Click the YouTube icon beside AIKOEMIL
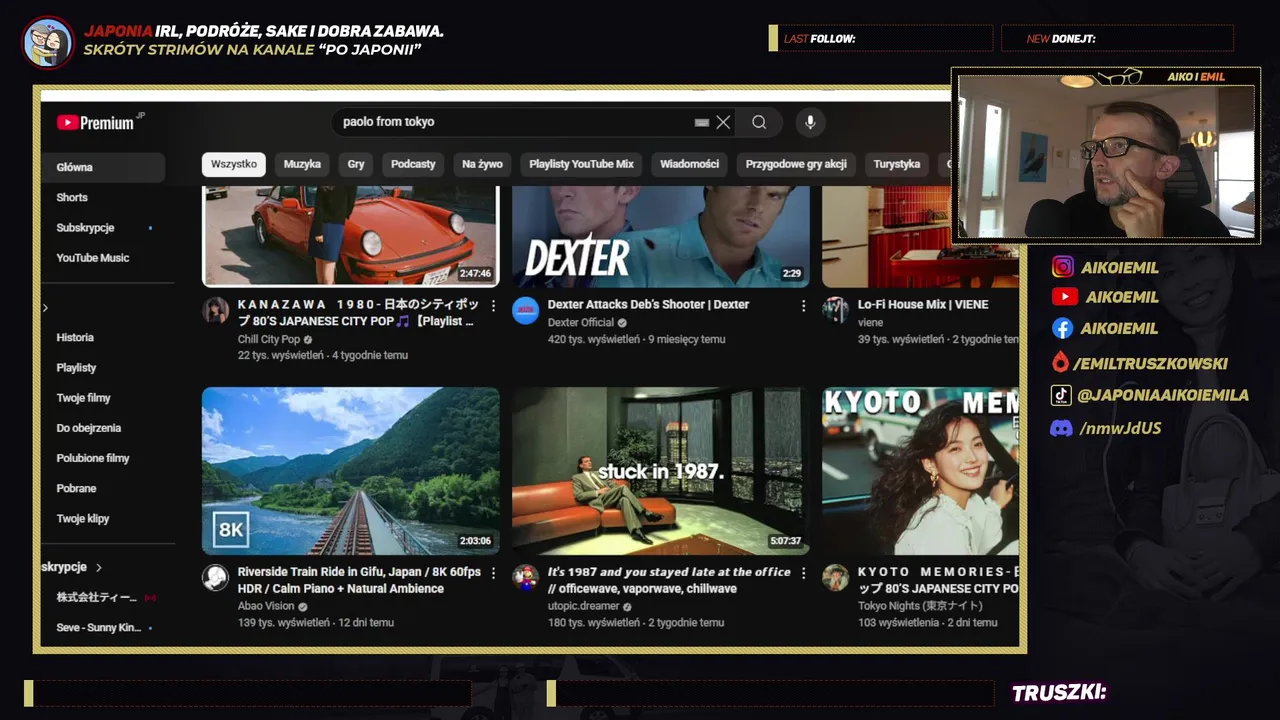This screenshot has height=720, width=1280. click(x=1064, y=297)
